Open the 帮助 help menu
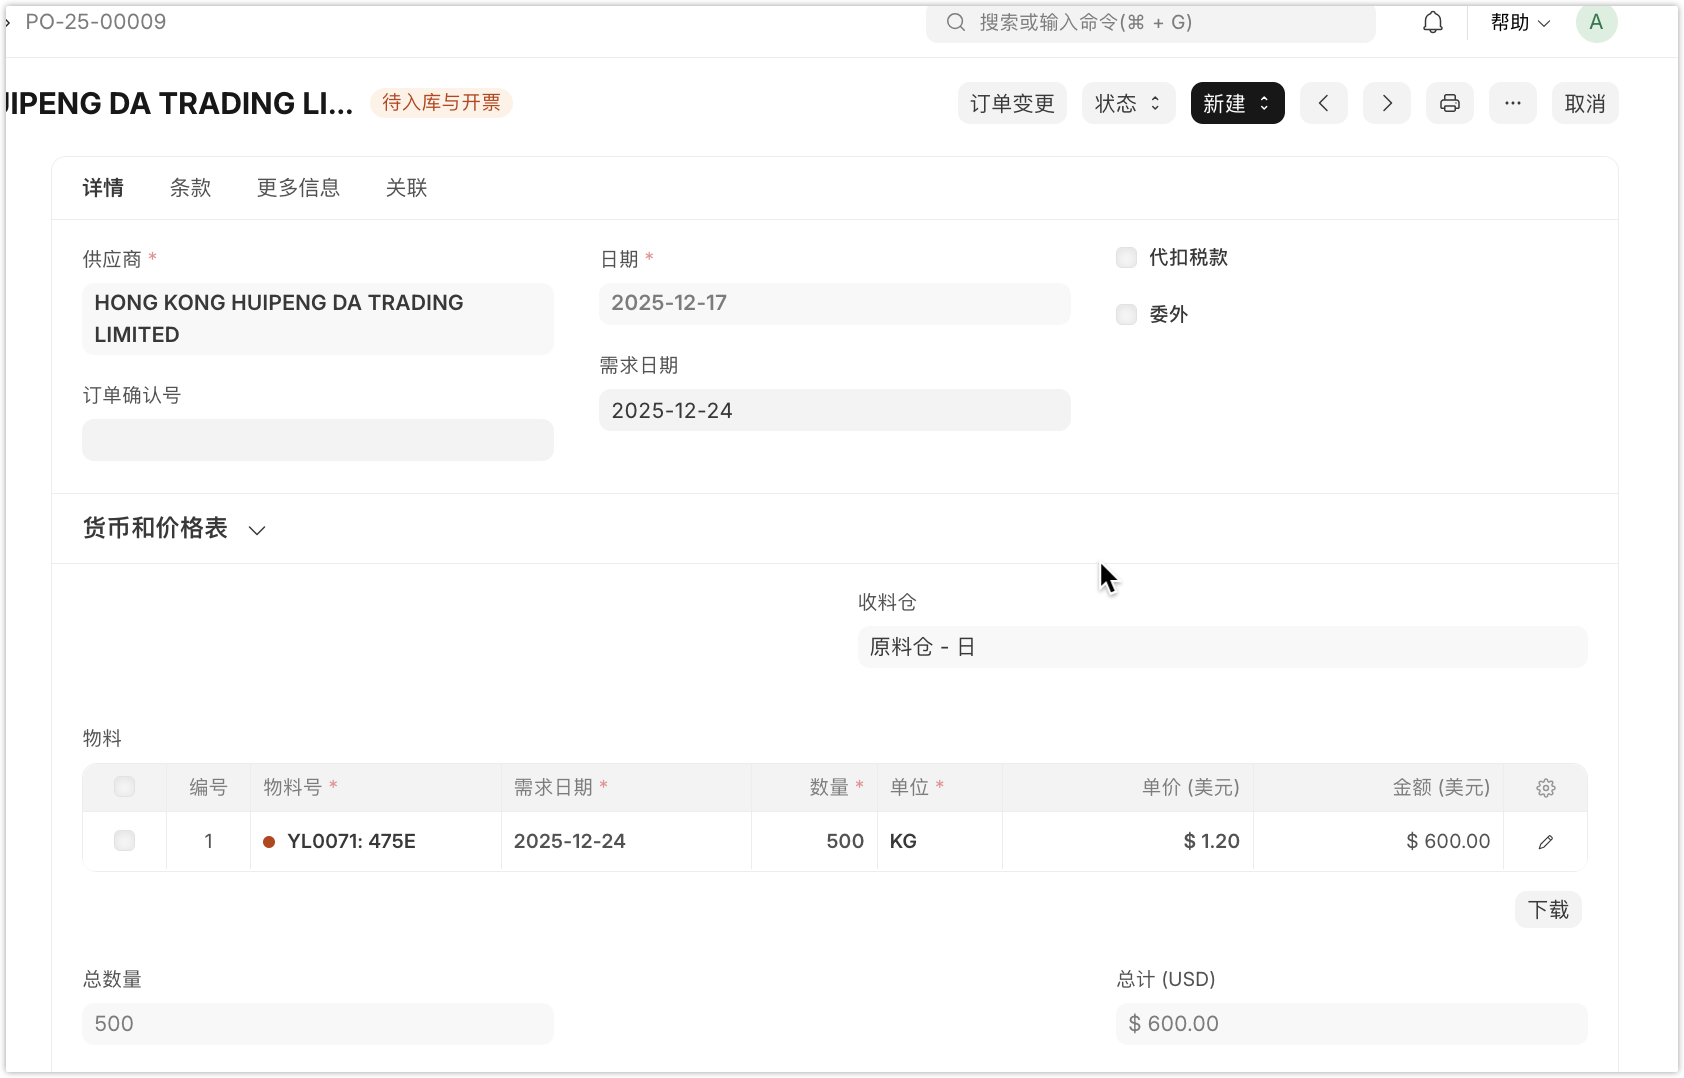Image resolution: width=1684 pixels, height=1078 pixels. click(x=1519, y=22)
